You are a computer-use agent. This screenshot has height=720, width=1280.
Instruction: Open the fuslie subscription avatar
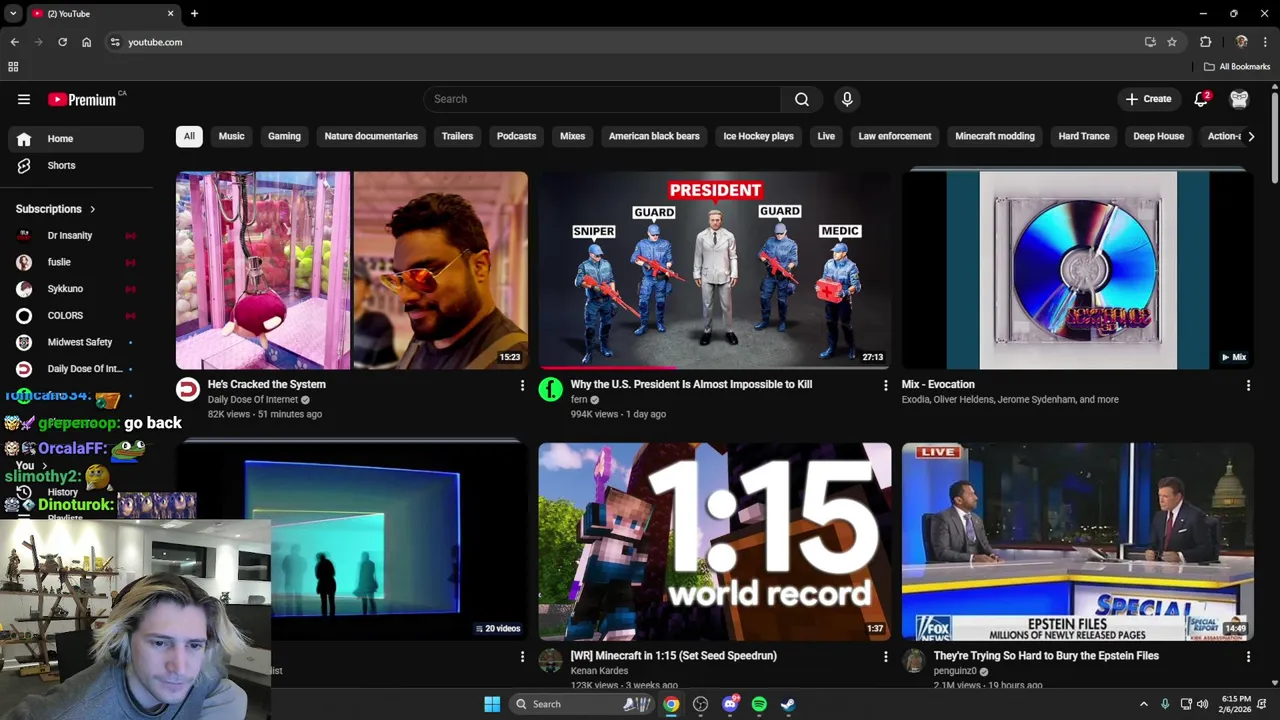coord(24,262)
